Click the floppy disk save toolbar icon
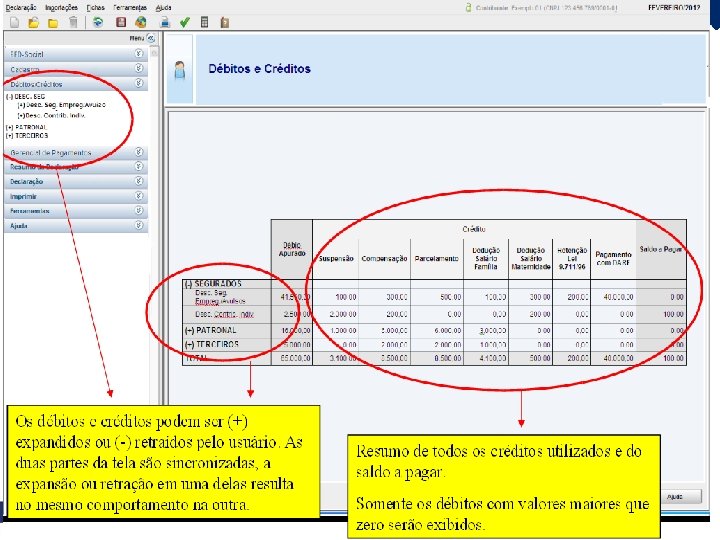The height and width of the screenshot is (540, 720). click(x=121, y=22)
